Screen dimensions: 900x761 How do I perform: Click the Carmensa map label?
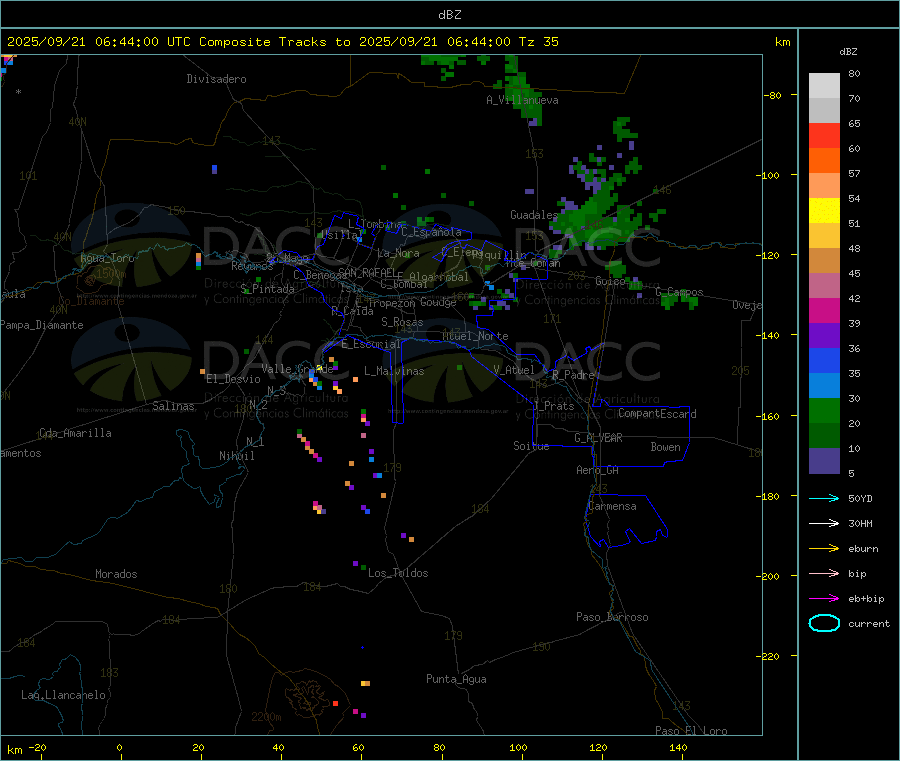point(612,506)
